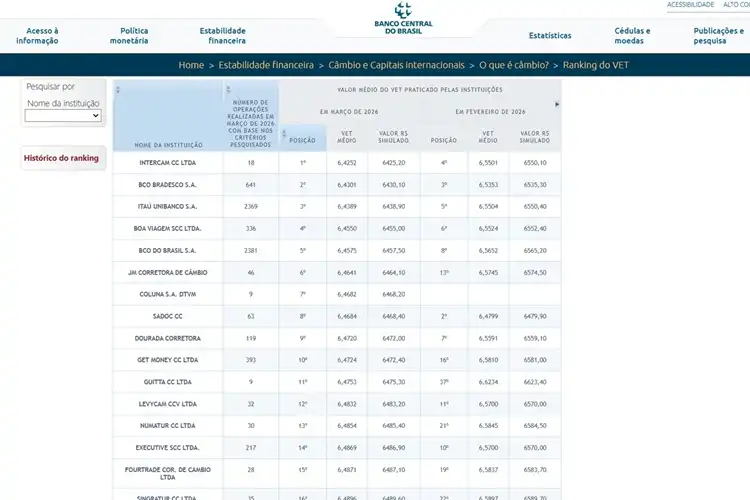This screenshot has height=500, width=750.
Task: Open the Estabilidade financeira menu
Action: pyautogui.click(x=222, y=36)
